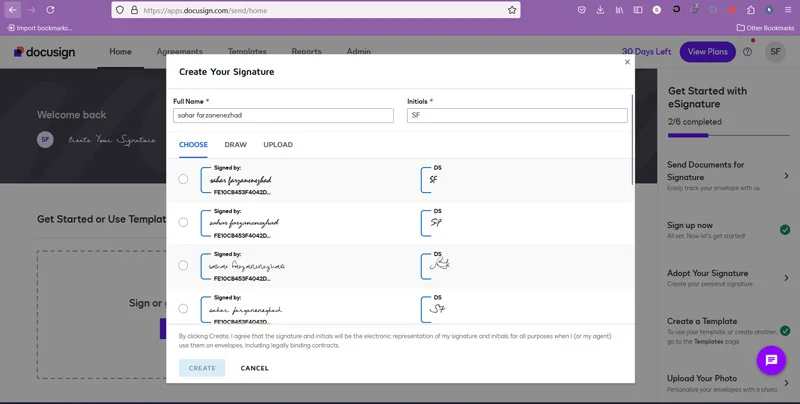800x404 pixels.
Task: Click the dialog's vertical scrollbar
Action: click(633, 139)
